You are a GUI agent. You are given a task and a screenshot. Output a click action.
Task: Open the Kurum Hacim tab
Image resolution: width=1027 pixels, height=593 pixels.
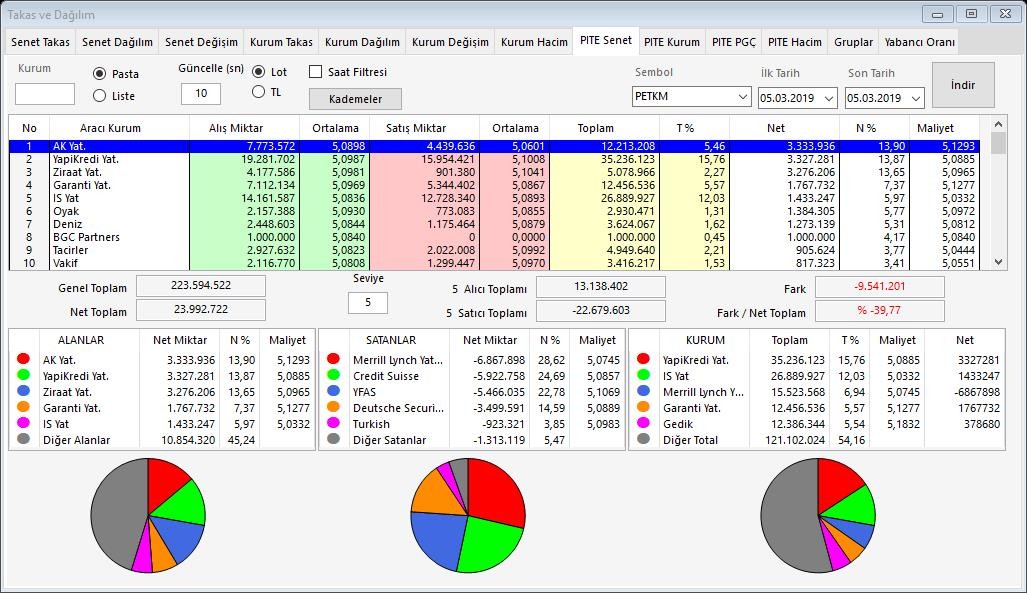534,42
